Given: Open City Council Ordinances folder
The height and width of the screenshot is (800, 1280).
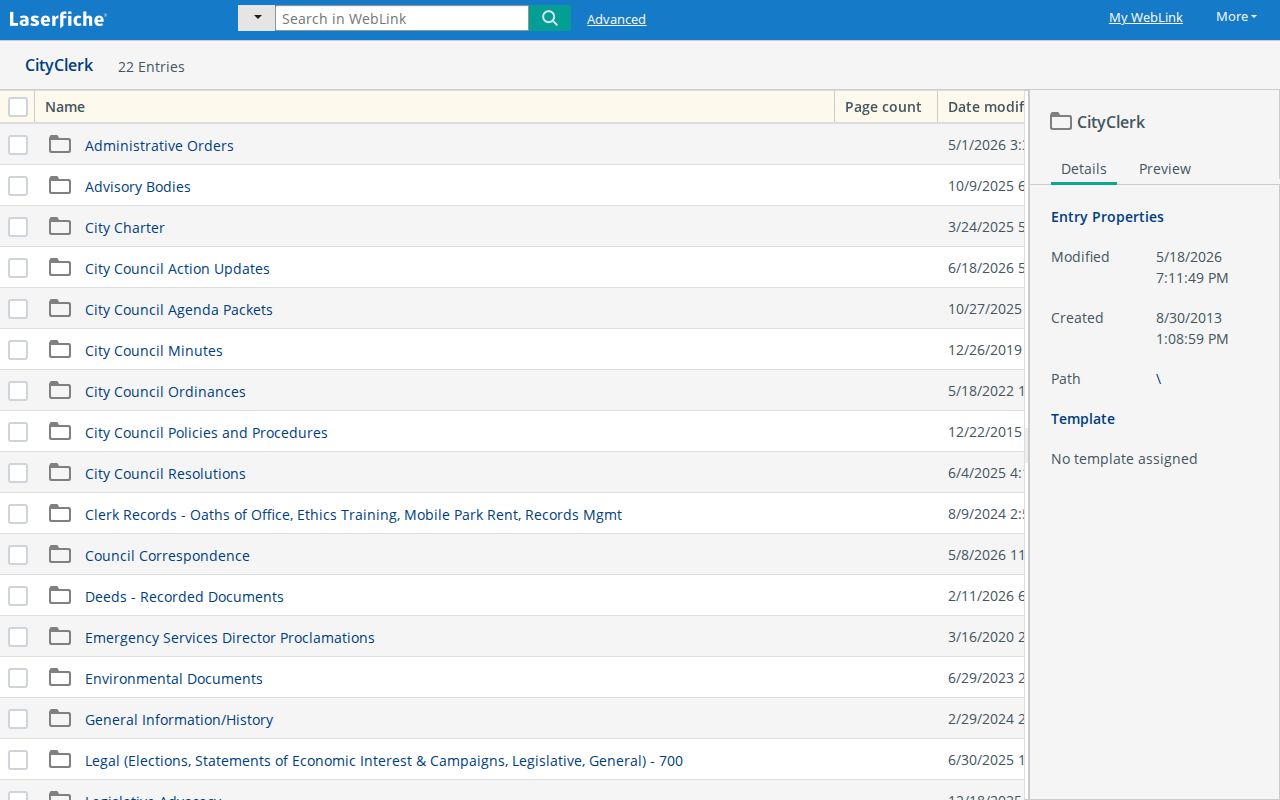Looking at the screenshot, I should click(165, 392).
